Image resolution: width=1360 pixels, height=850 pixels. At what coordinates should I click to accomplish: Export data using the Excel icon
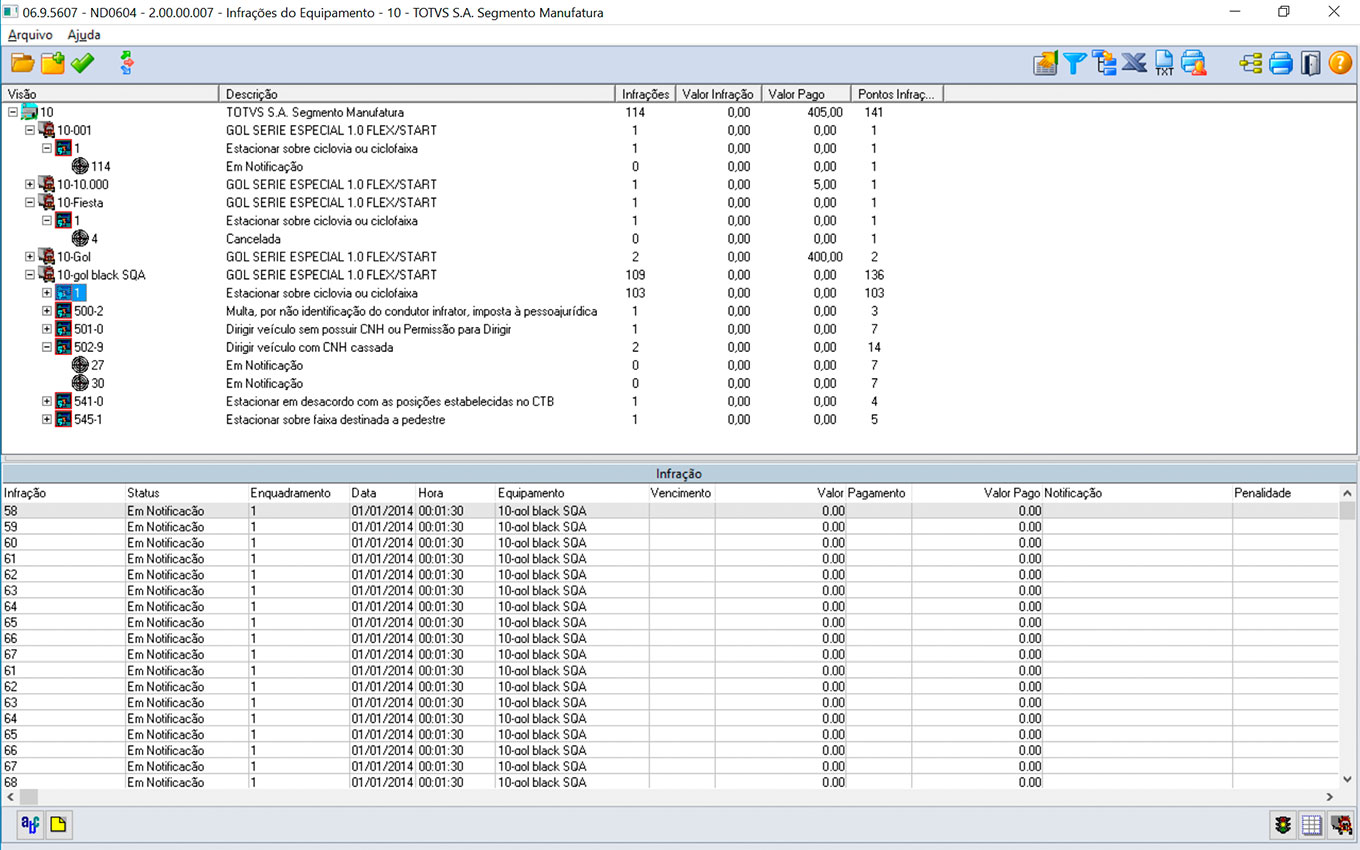1134,64
